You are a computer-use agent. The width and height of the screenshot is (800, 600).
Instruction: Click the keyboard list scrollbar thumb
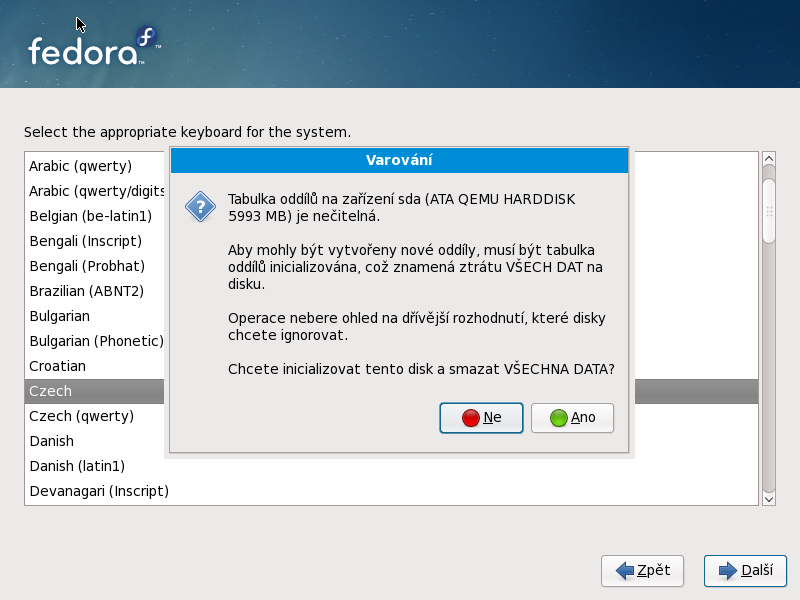[x=768, y=210]
